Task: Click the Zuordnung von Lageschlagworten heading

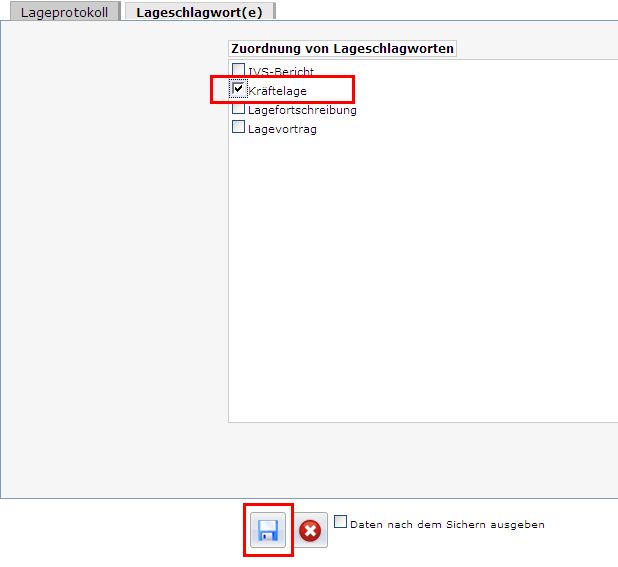Action: click(343, 48)
